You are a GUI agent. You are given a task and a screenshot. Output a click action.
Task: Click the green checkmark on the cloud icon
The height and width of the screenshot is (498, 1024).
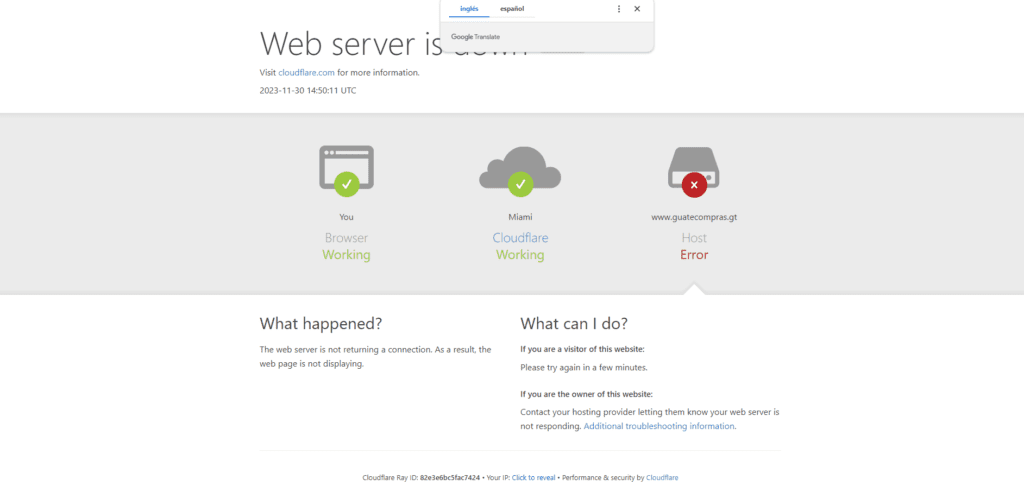point(520,184)
